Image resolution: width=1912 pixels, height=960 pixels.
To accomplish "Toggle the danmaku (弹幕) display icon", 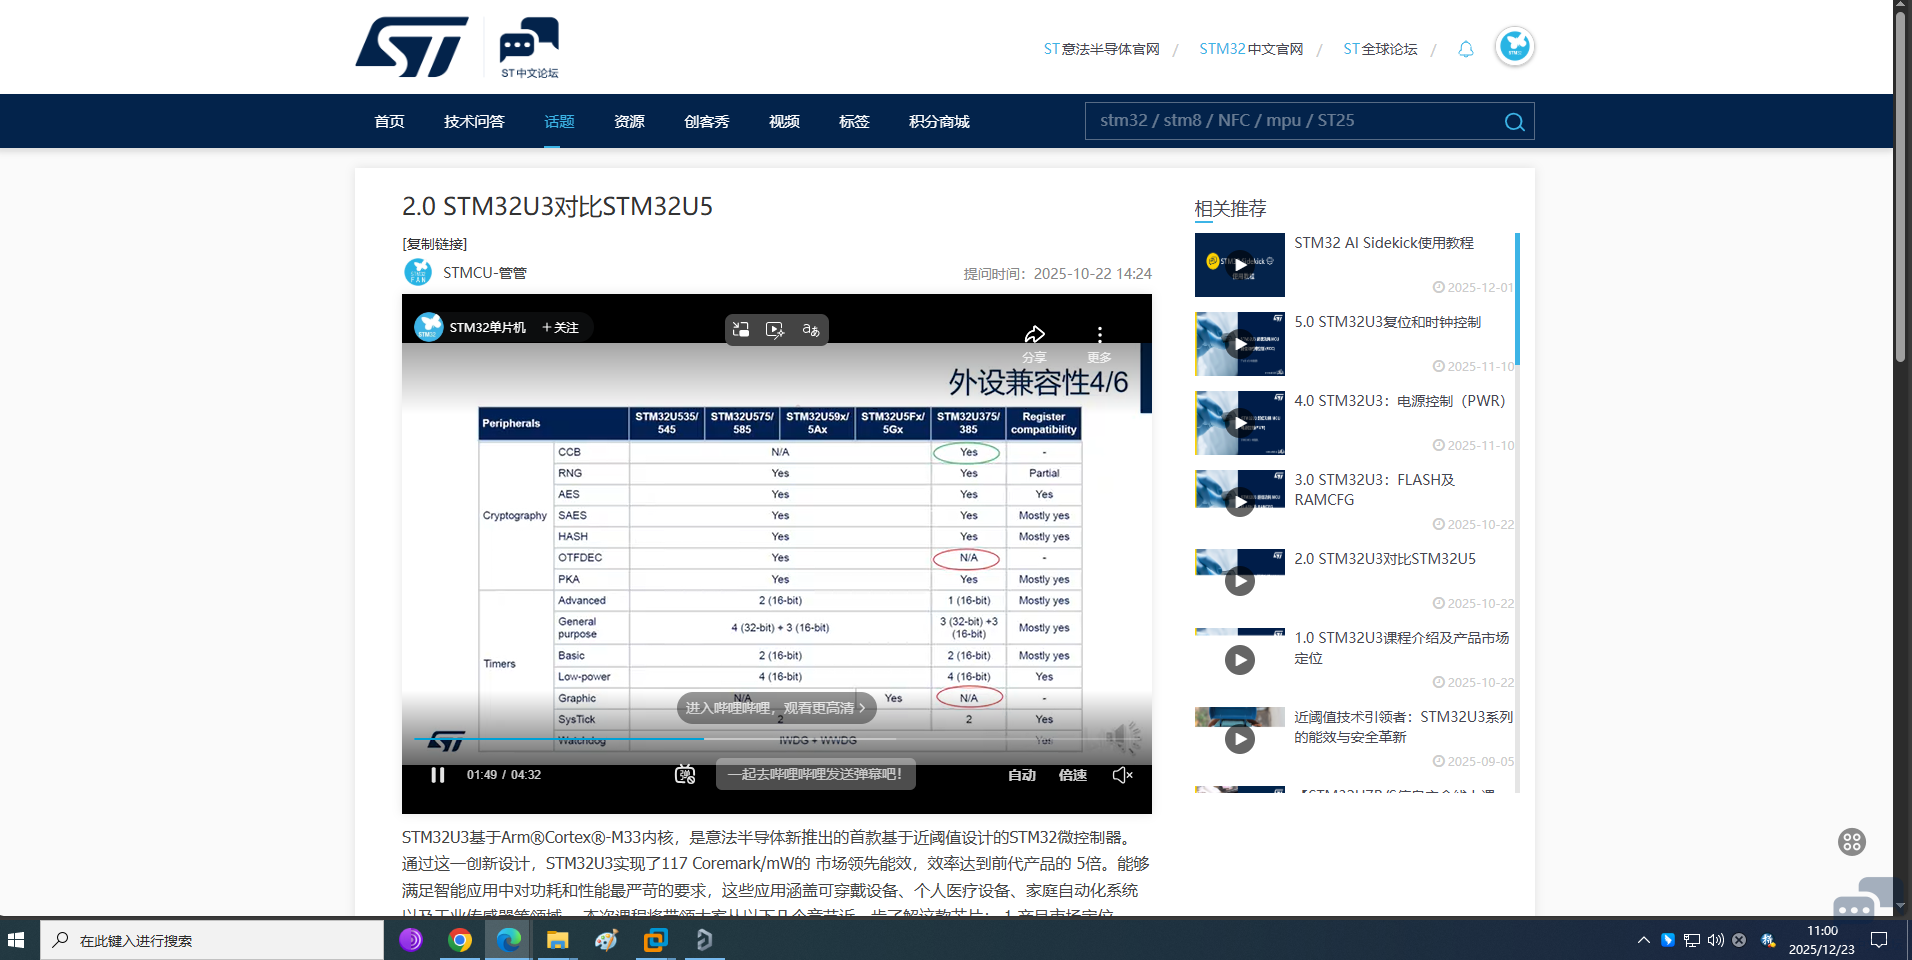I will (x=685, y=775).
